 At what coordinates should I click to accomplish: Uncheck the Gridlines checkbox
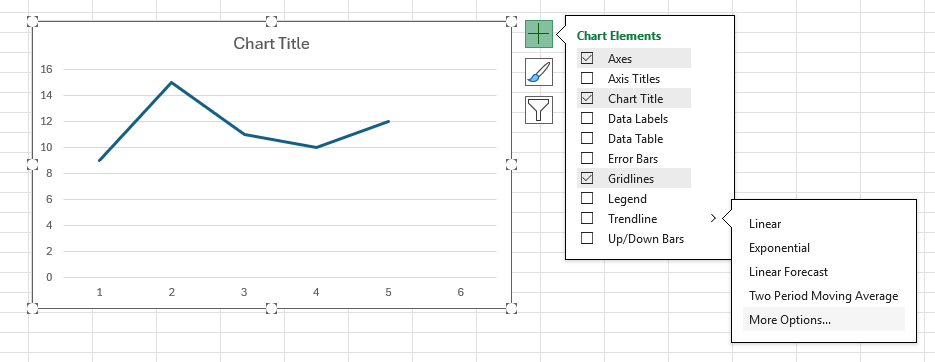coord(587,178)
